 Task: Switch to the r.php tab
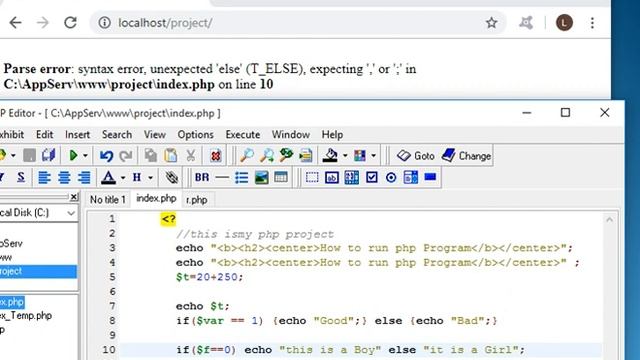point(197,200)
